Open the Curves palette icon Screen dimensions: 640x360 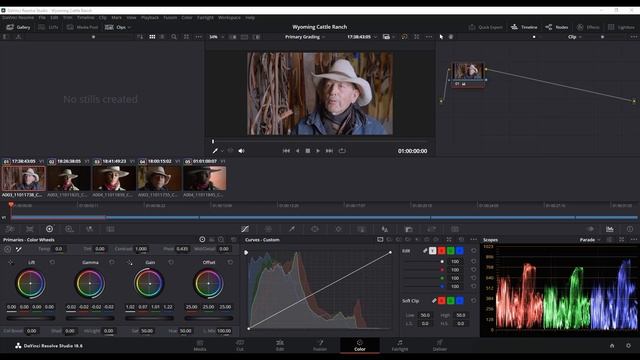coord(245,229)
